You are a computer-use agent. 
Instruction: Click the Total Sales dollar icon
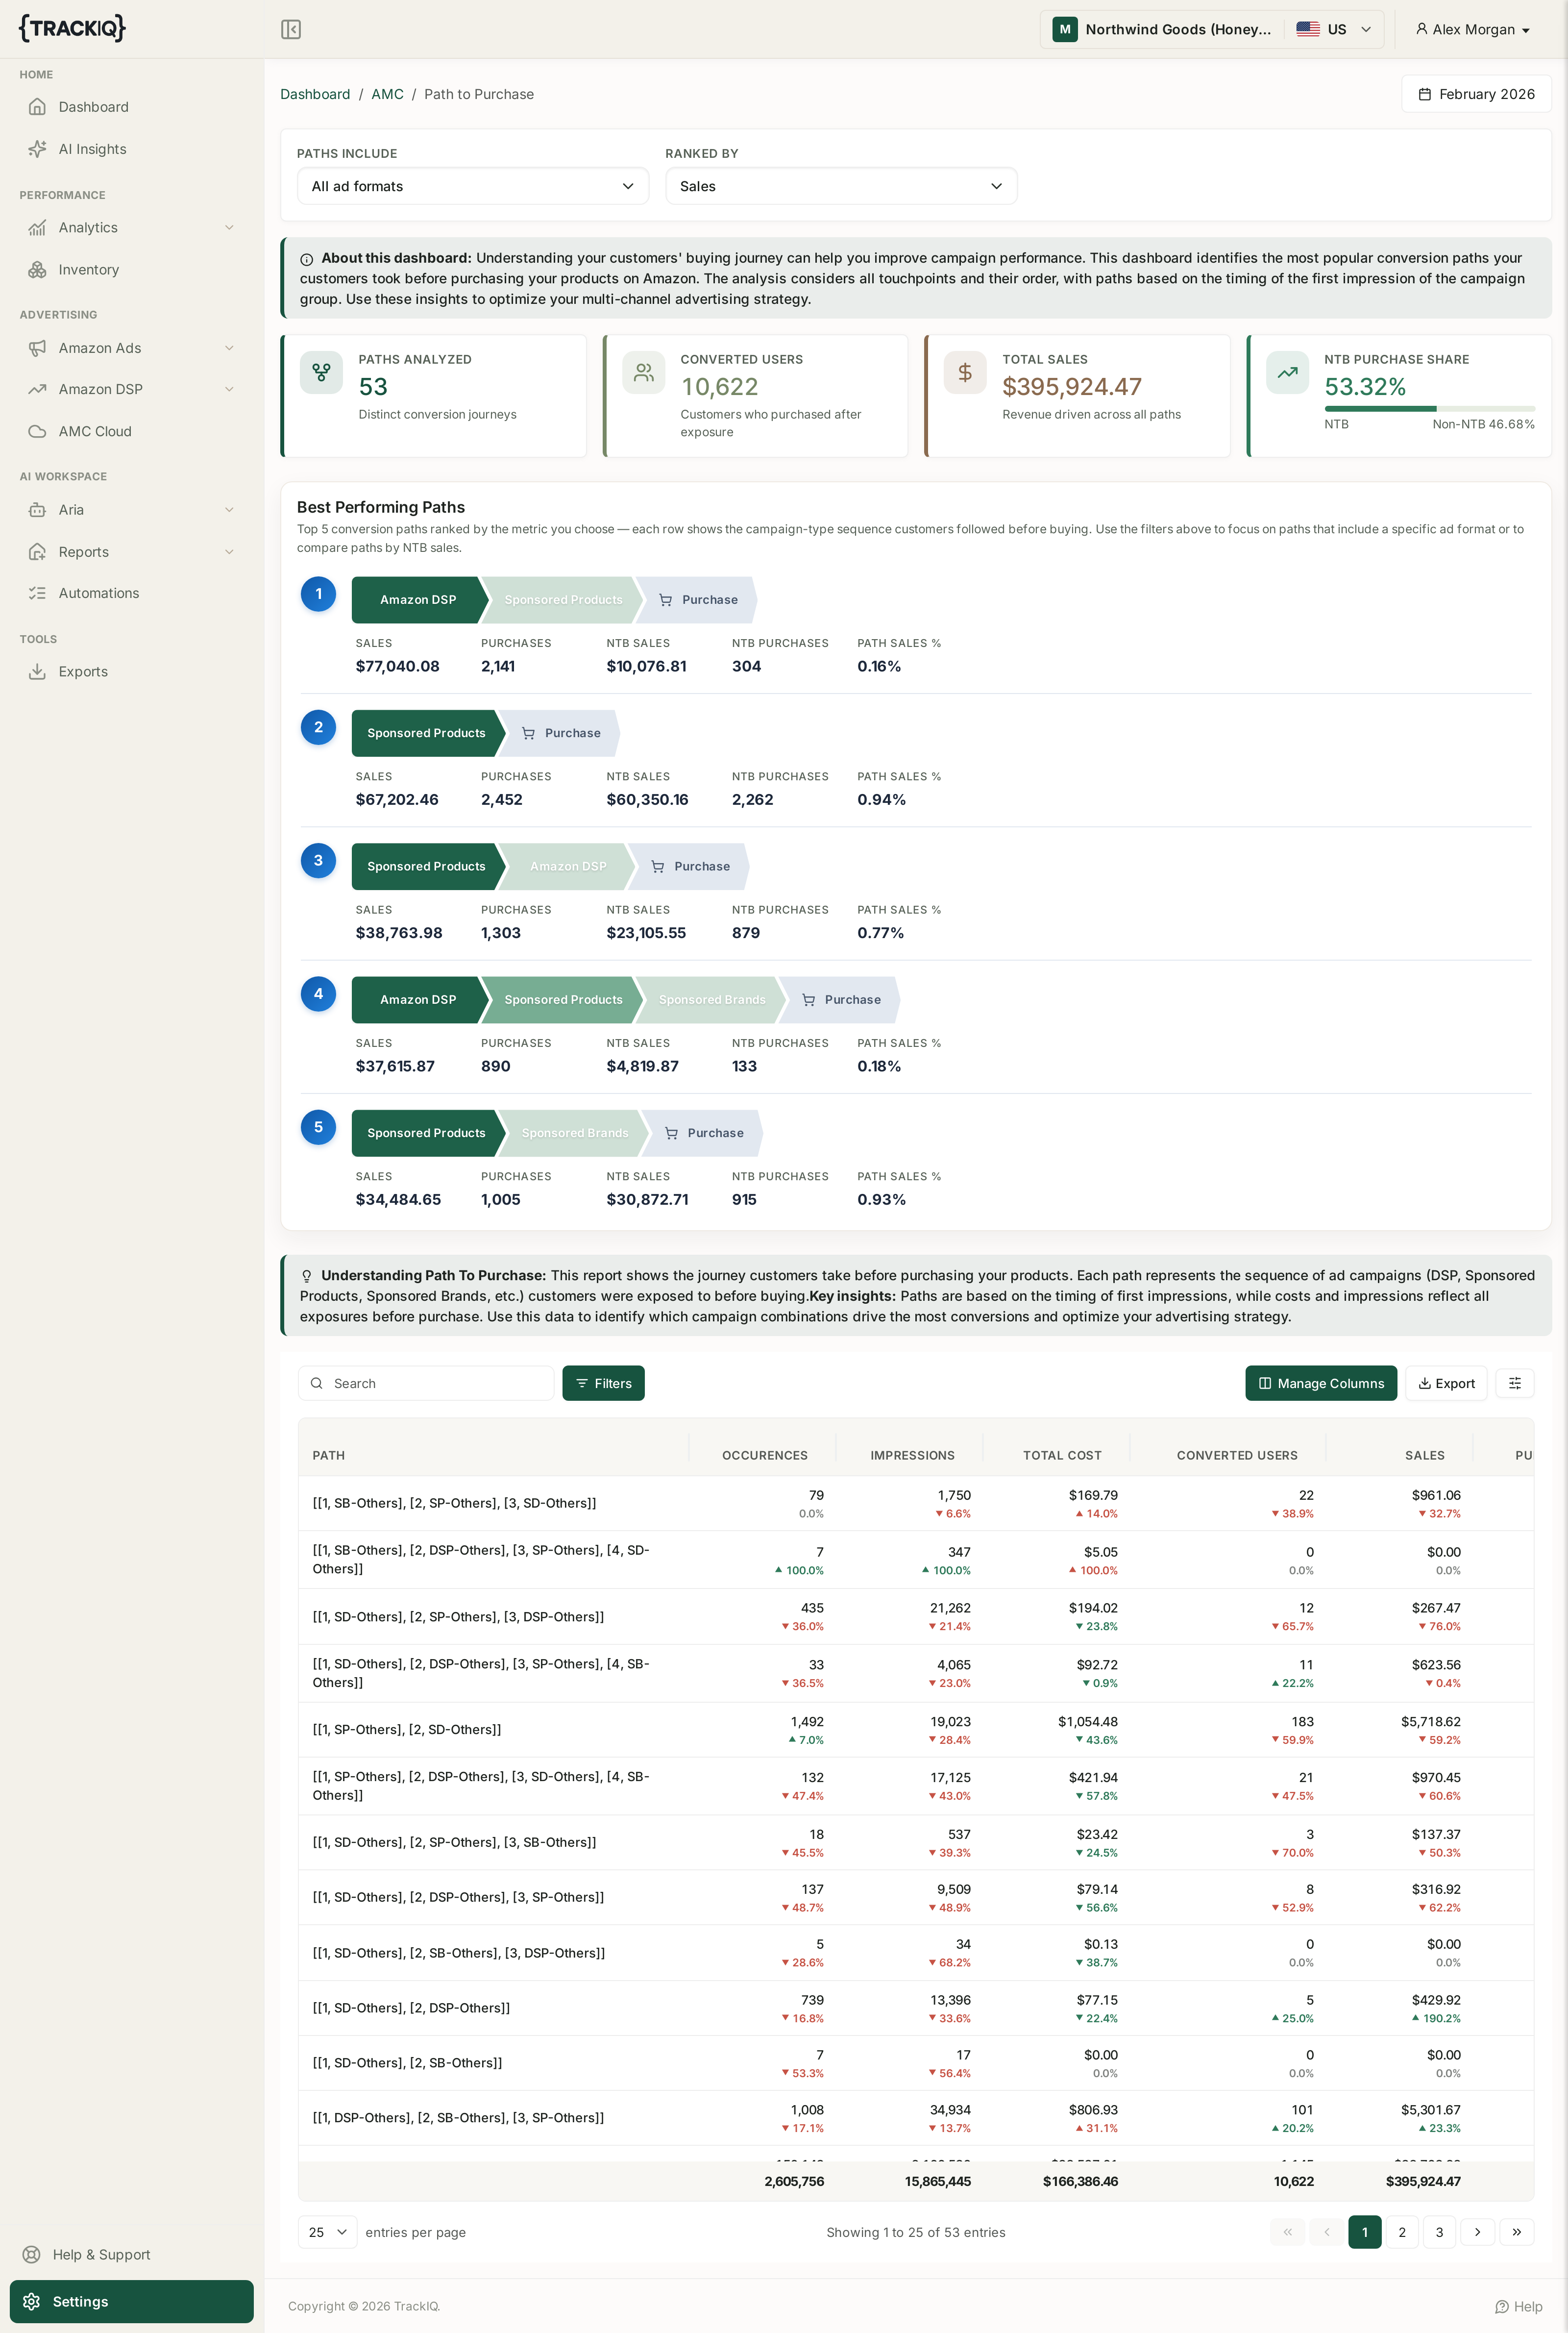965,373
